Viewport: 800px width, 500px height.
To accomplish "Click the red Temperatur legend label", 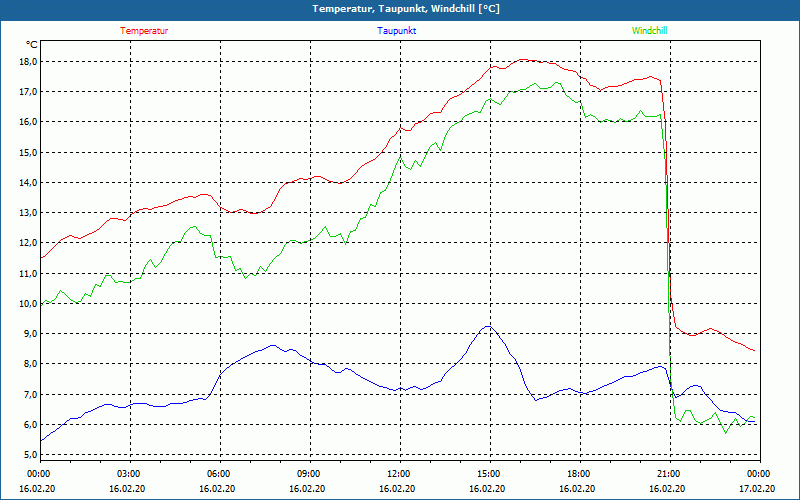I will point(144,31).
